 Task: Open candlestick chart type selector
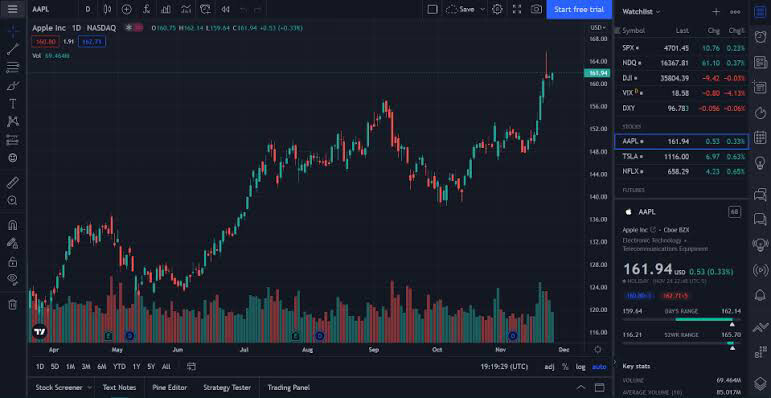point(107,9)
